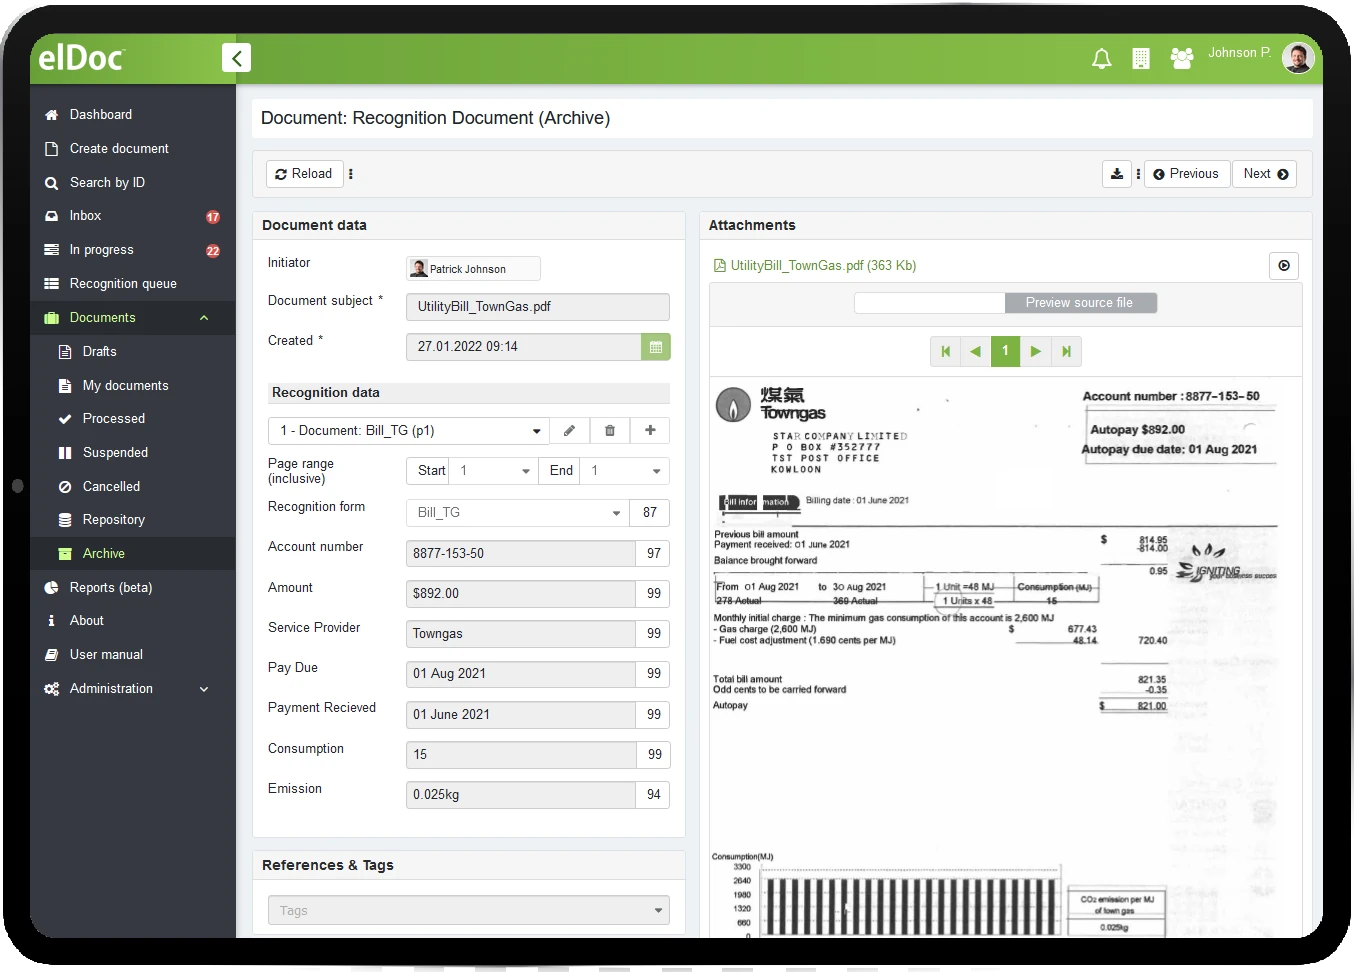The width and height of the screenshot is (1354, 972).
Task: Open the Recognition form Bill_TG dropdown
Action: (517, 513)
